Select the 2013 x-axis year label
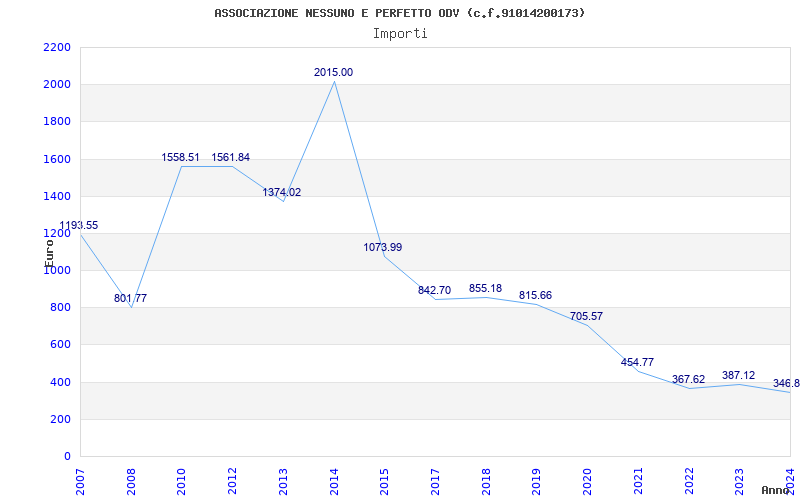 (283, 481)
